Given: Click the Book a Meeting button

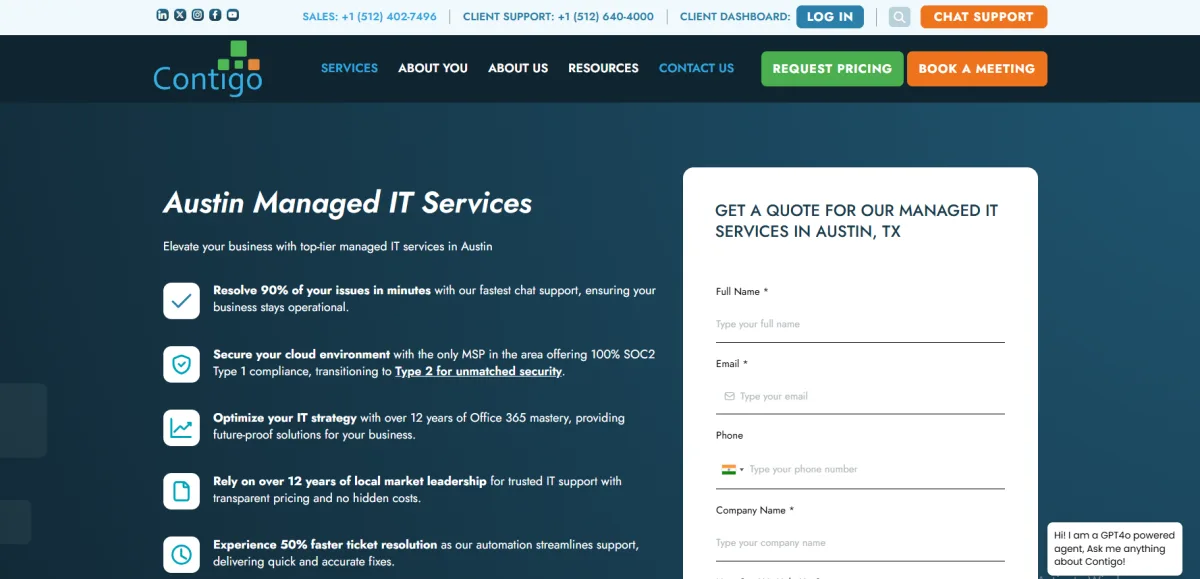Looking at the screenshot, I should (977, 69).
